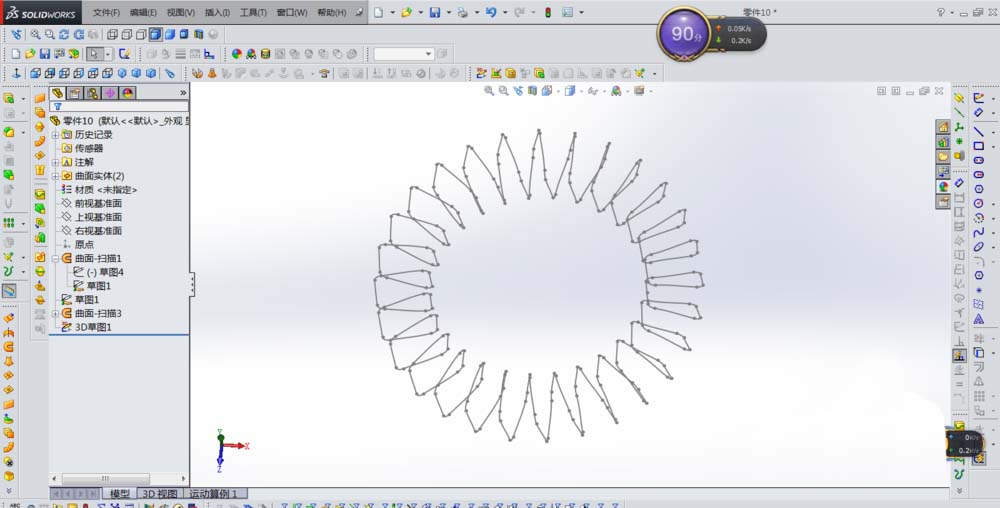Expand the panel tabs chevron »
Screen dimensions: 1000x508
[x=183, y=93]
